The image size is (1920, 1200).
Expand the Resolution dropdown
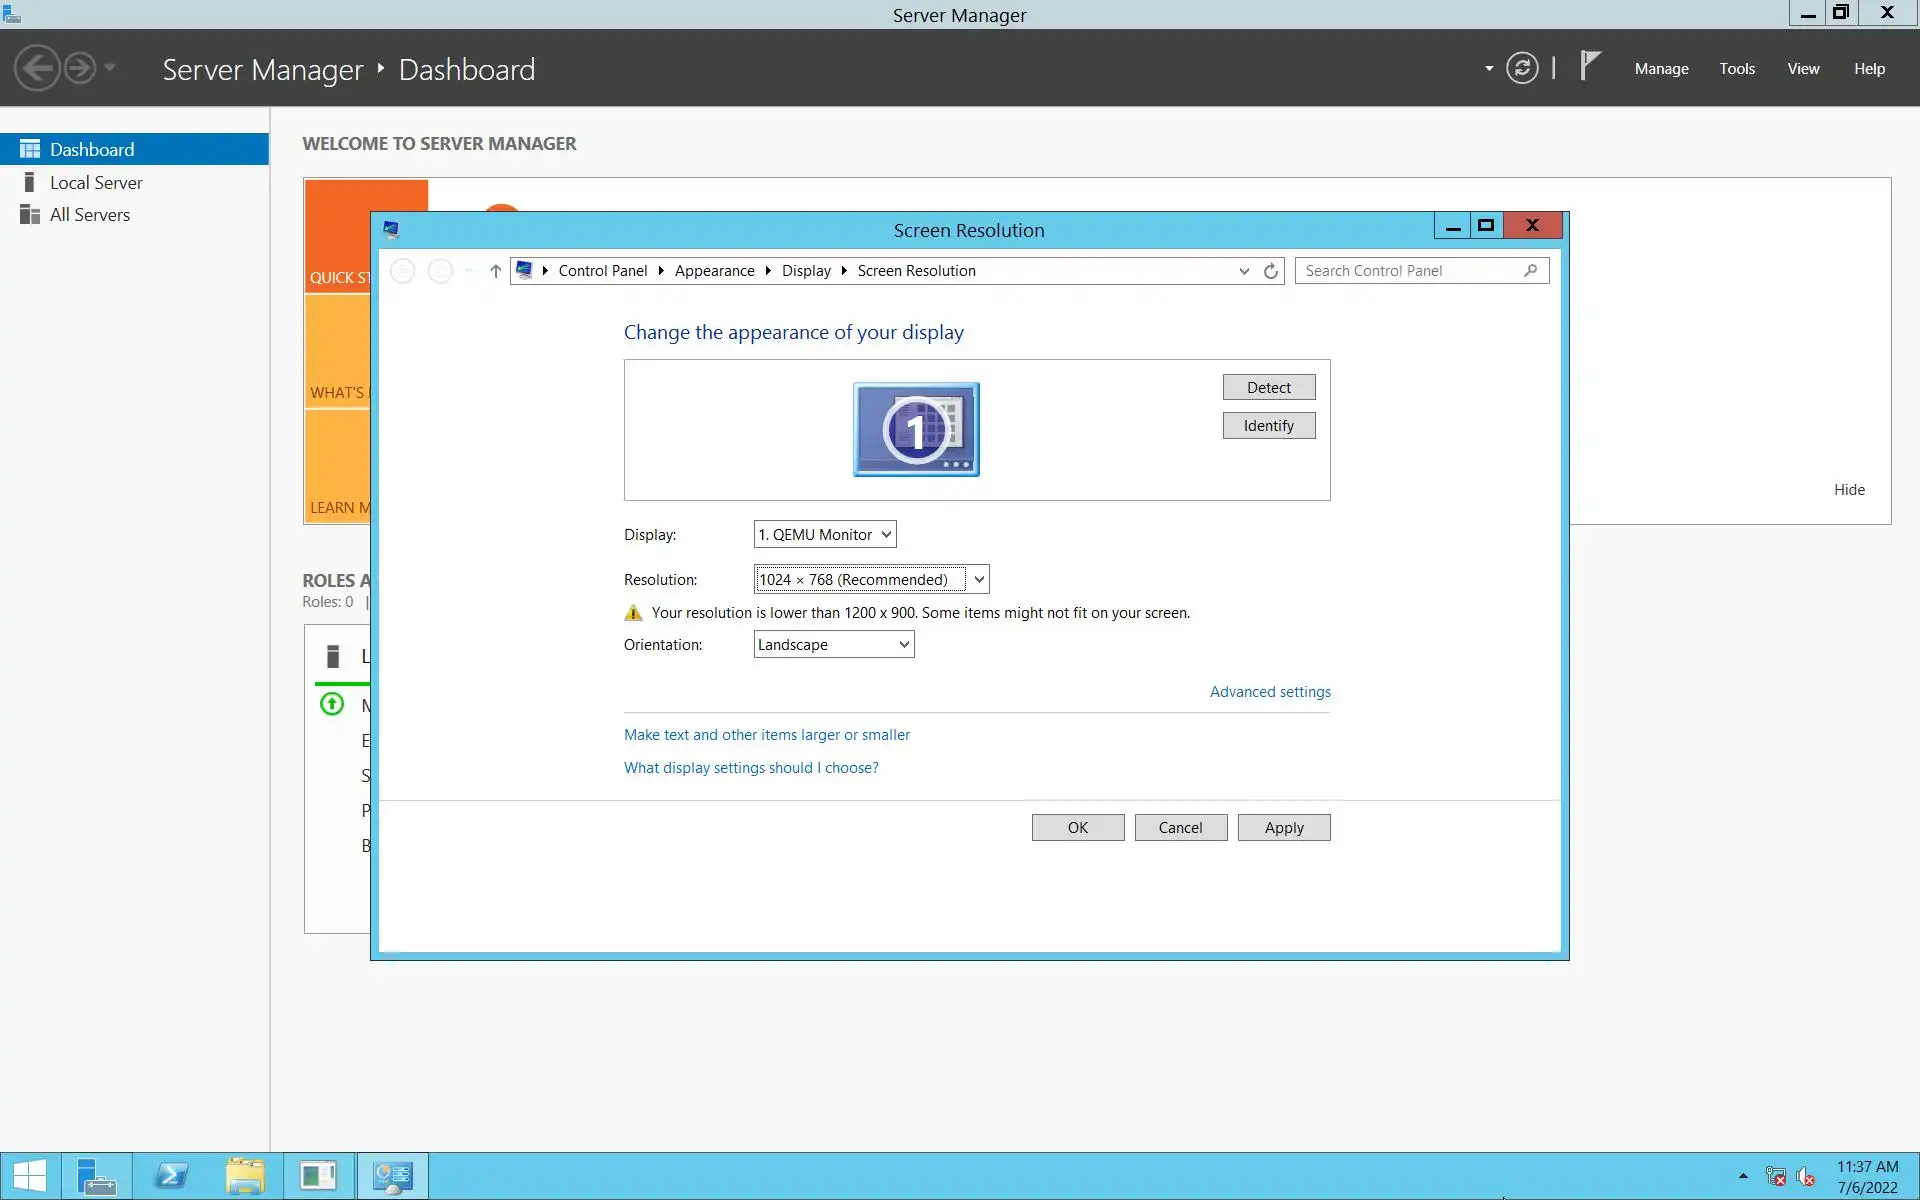pos(978,580)
